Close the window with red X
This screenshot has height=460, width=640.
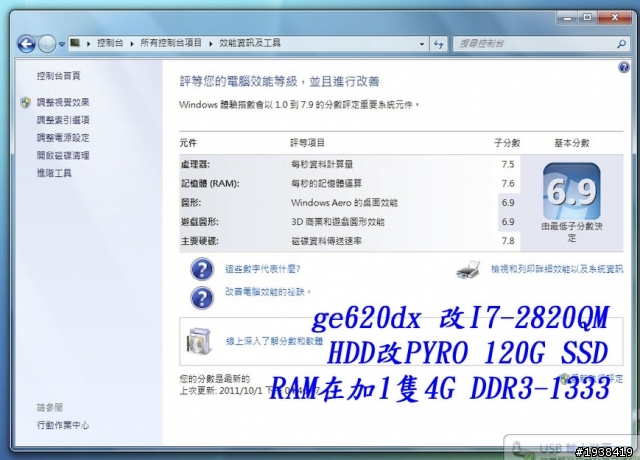(x=615, y=18)
